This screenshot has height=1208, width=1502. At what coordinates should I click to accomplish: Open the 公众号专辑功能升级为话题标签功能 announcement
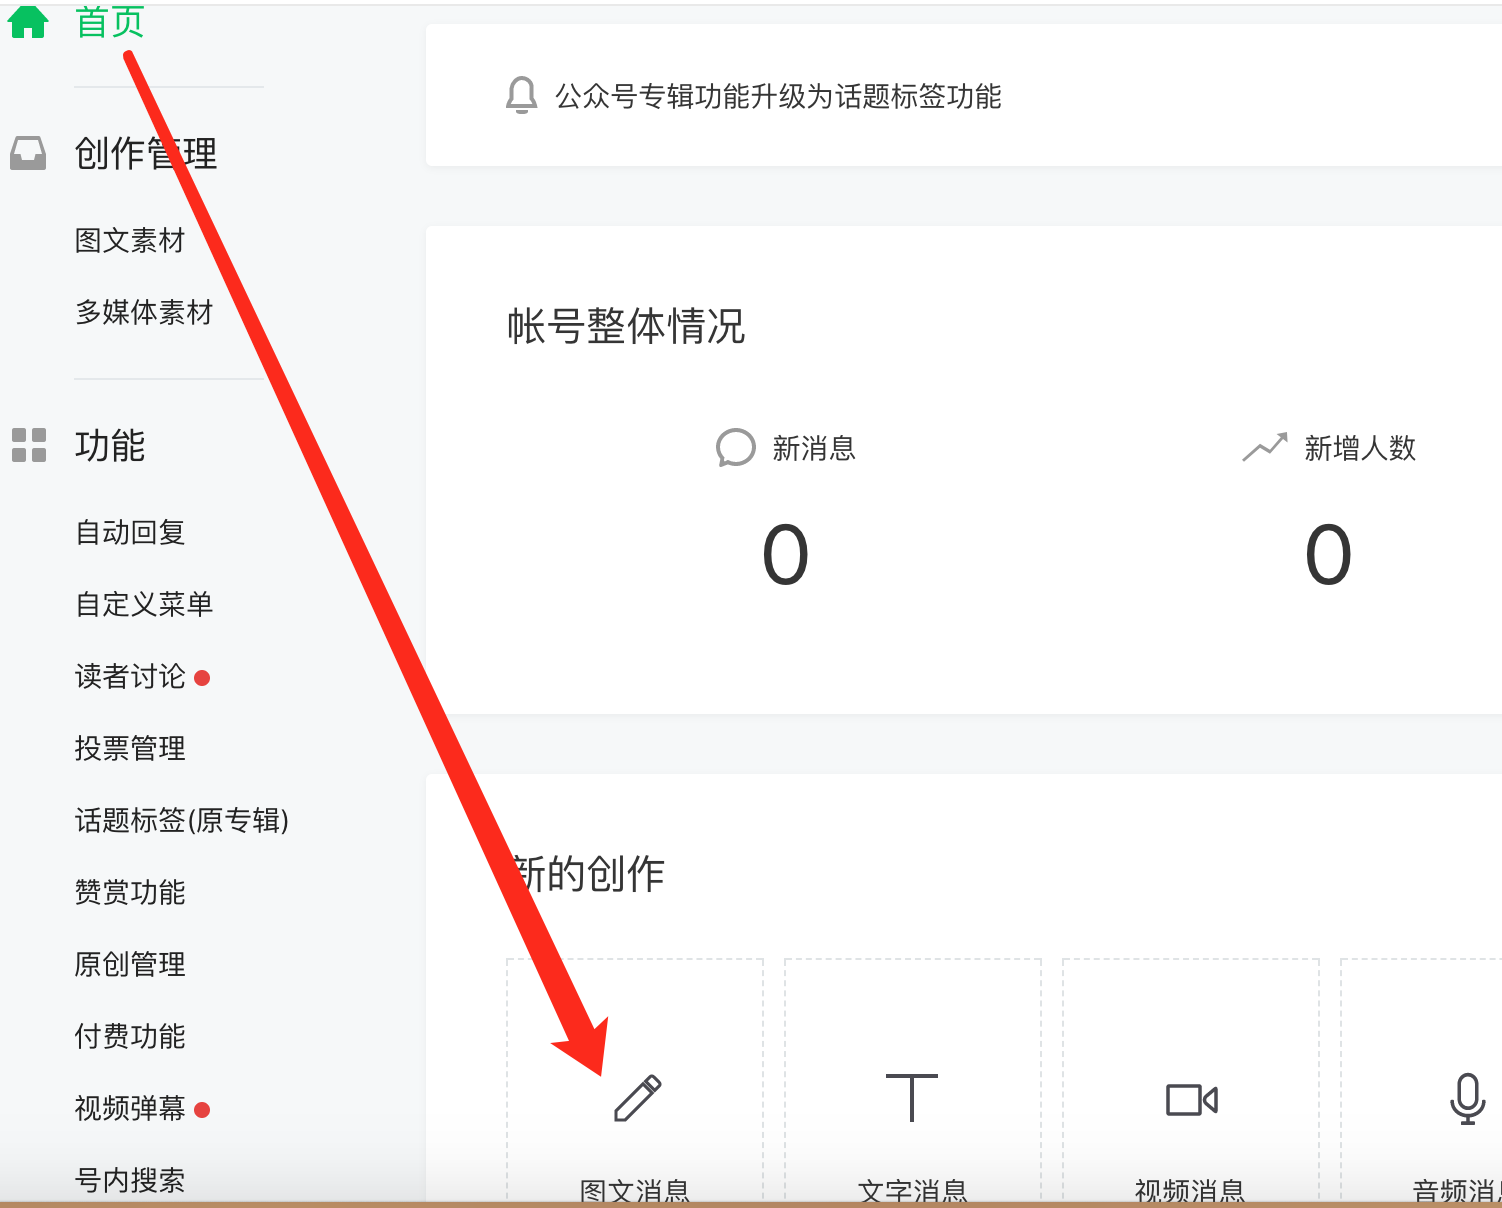[x=778, y=96]
